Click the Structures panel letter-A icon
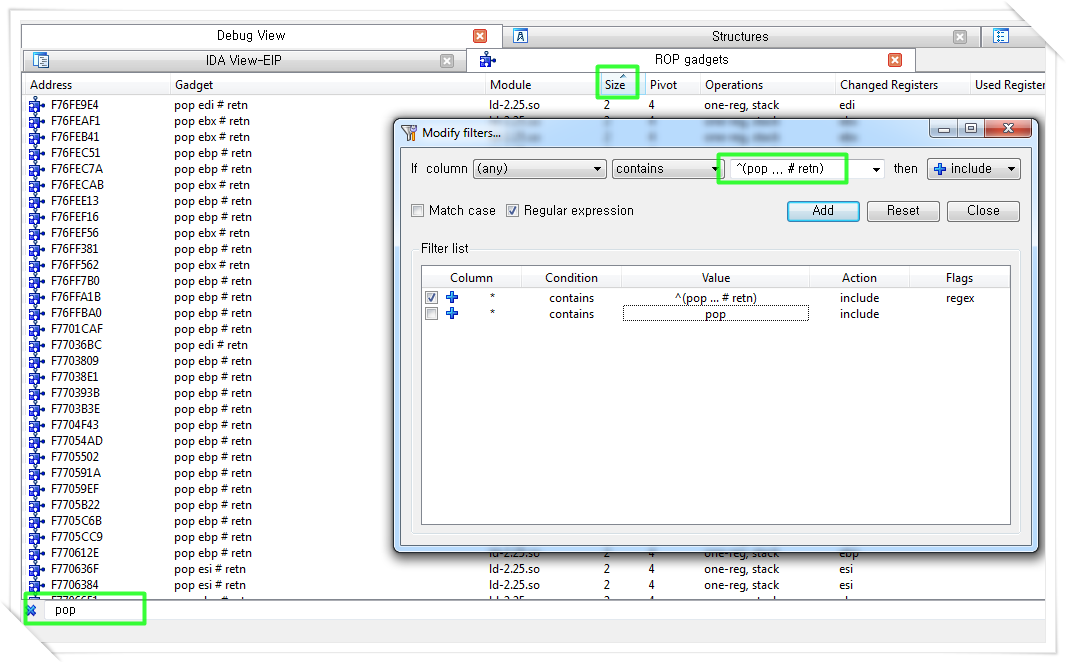 [520, 36]
